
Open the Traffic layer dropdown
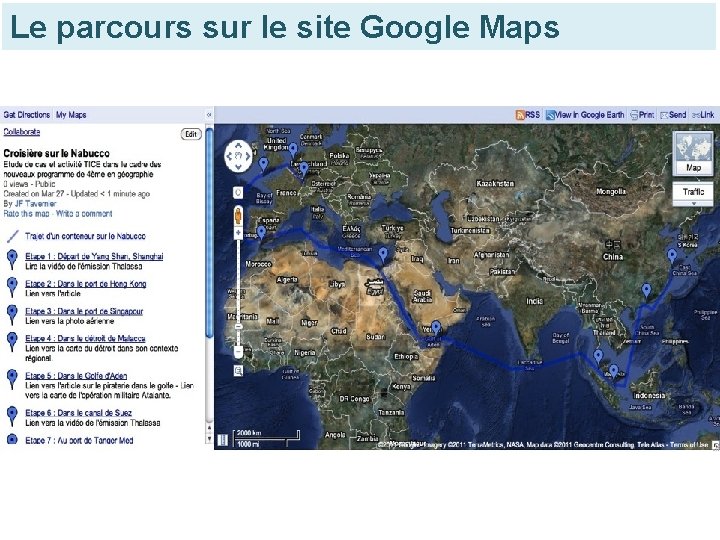[x=693, y=194]
